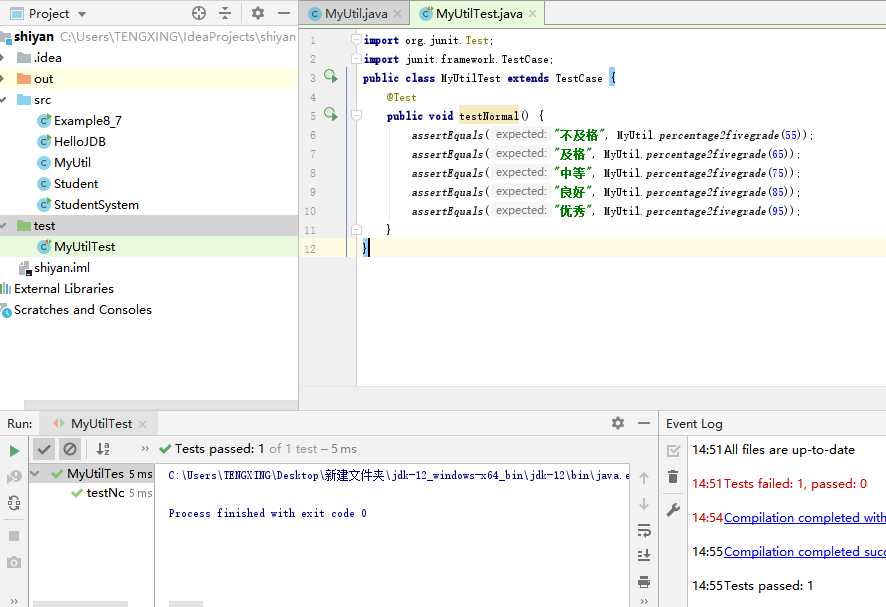Toggle show ignored tests button
886x607 pixels.
coord(70,449)
